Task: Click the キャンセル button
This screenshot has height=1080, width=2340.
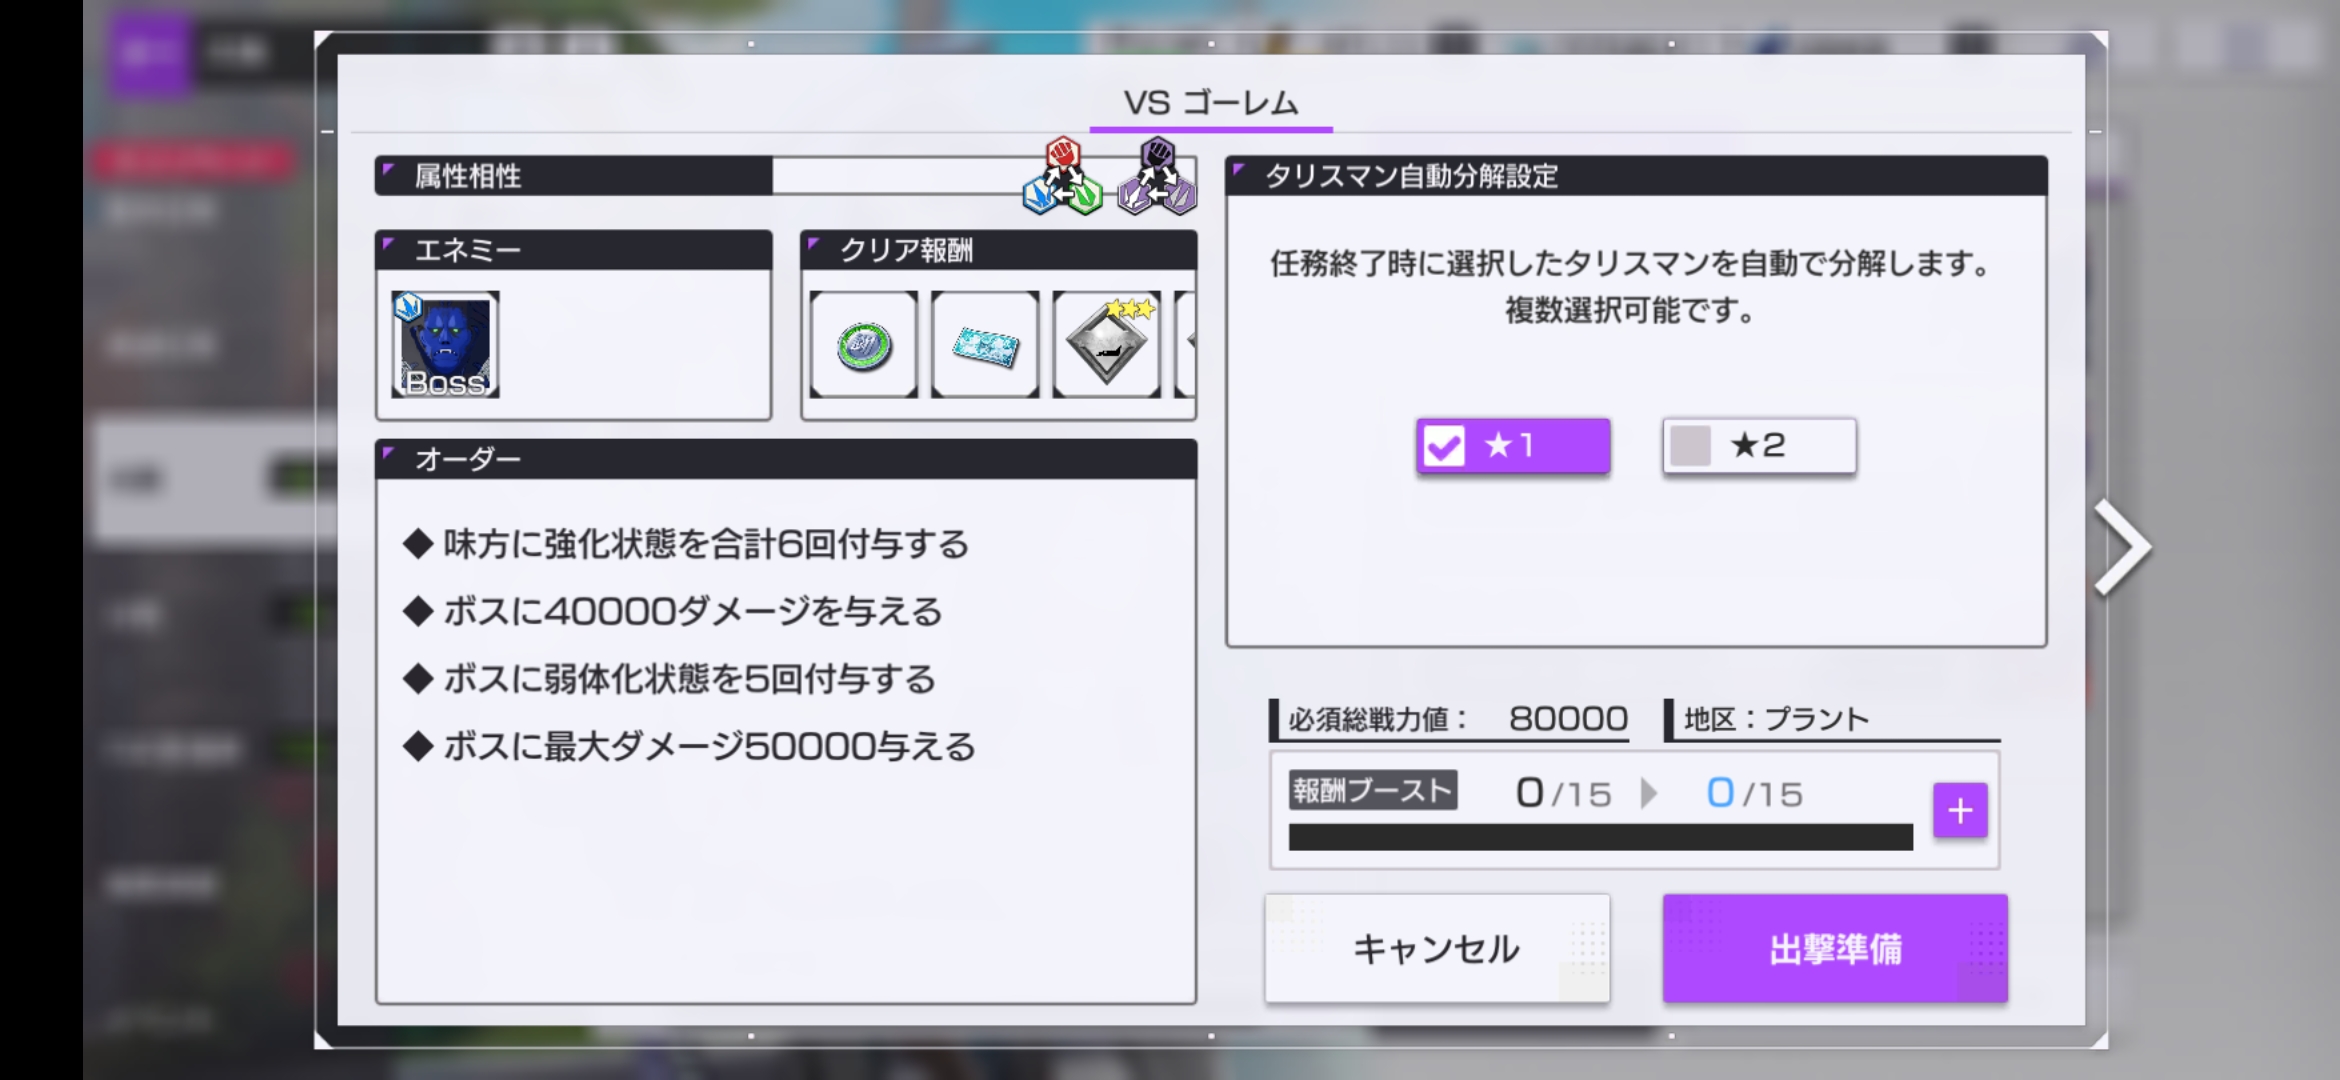Action: 1437,948
